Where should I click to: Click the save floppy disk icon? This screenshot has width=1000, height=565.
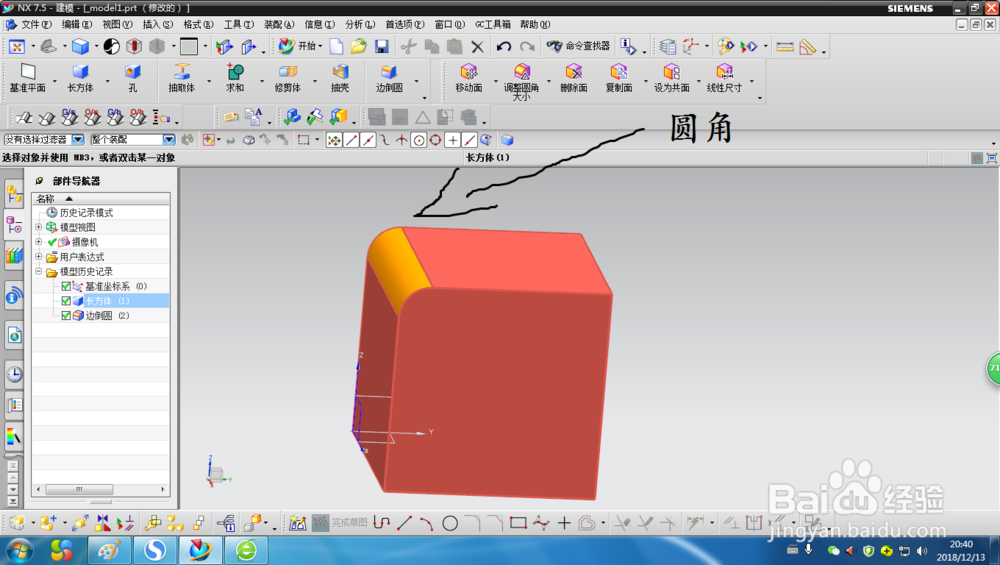[381, 47]
